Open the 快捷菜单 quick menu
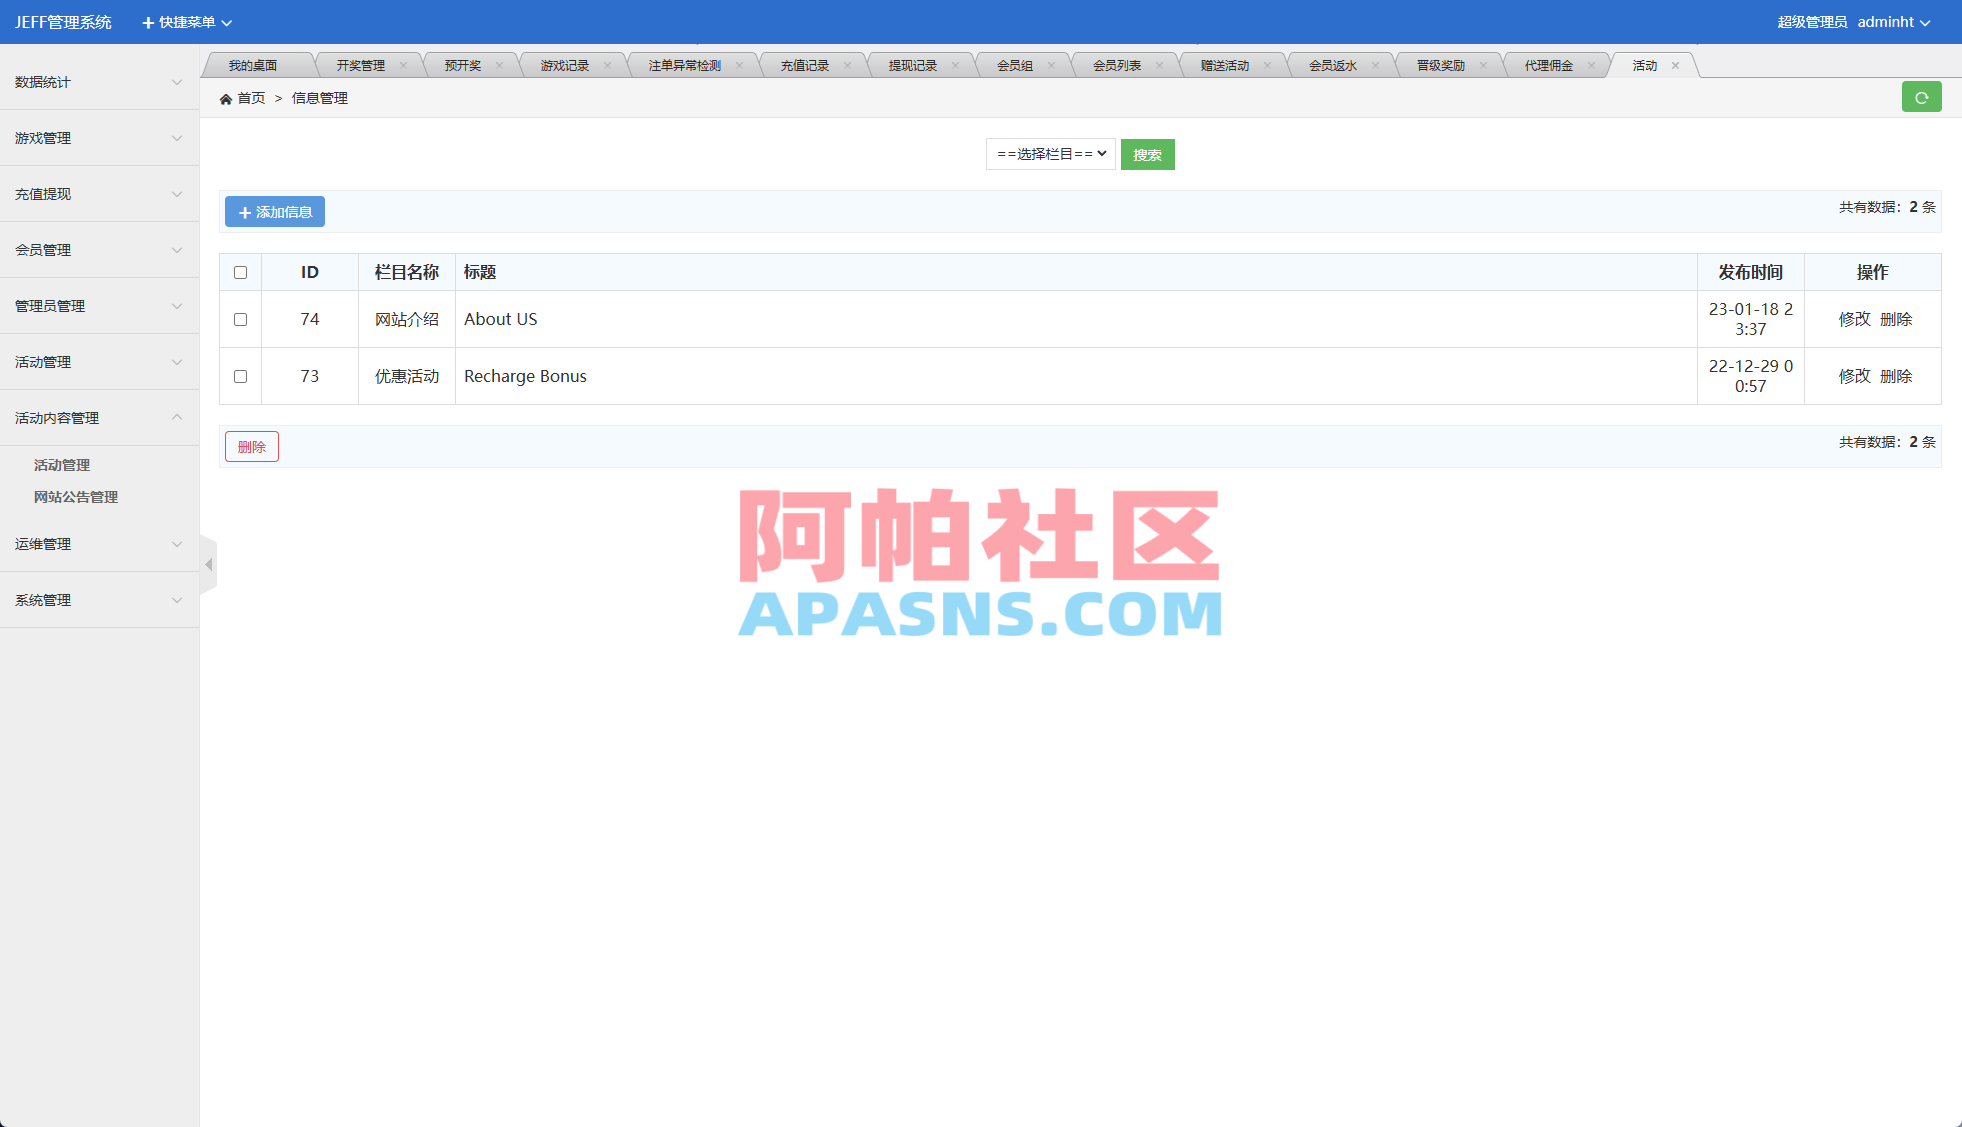This screenshot has height=1127, width=1962. pos(186,21)
